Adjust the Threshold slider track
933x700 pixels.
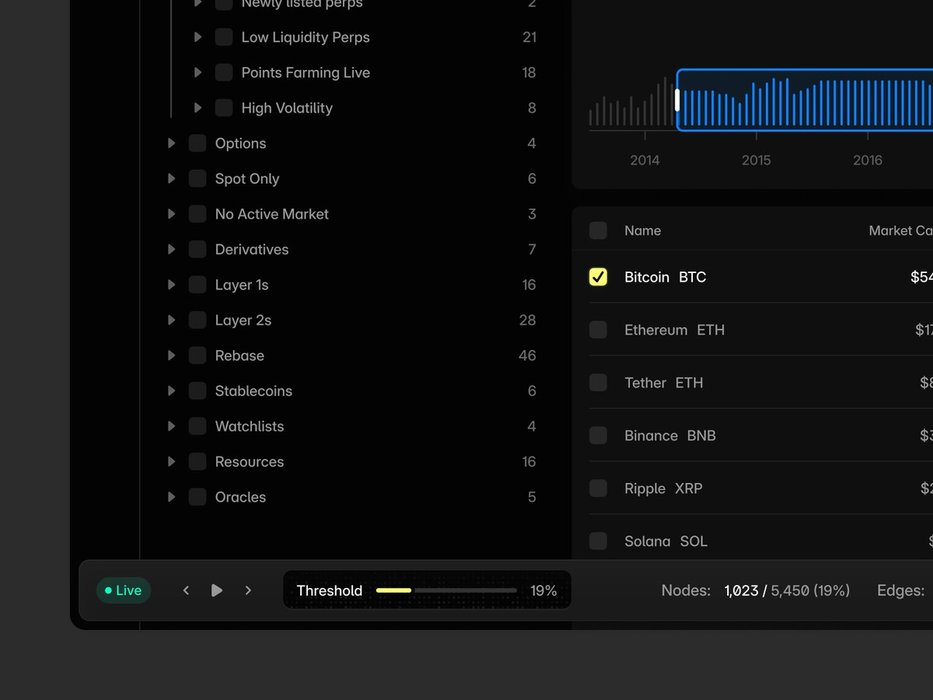446,591
